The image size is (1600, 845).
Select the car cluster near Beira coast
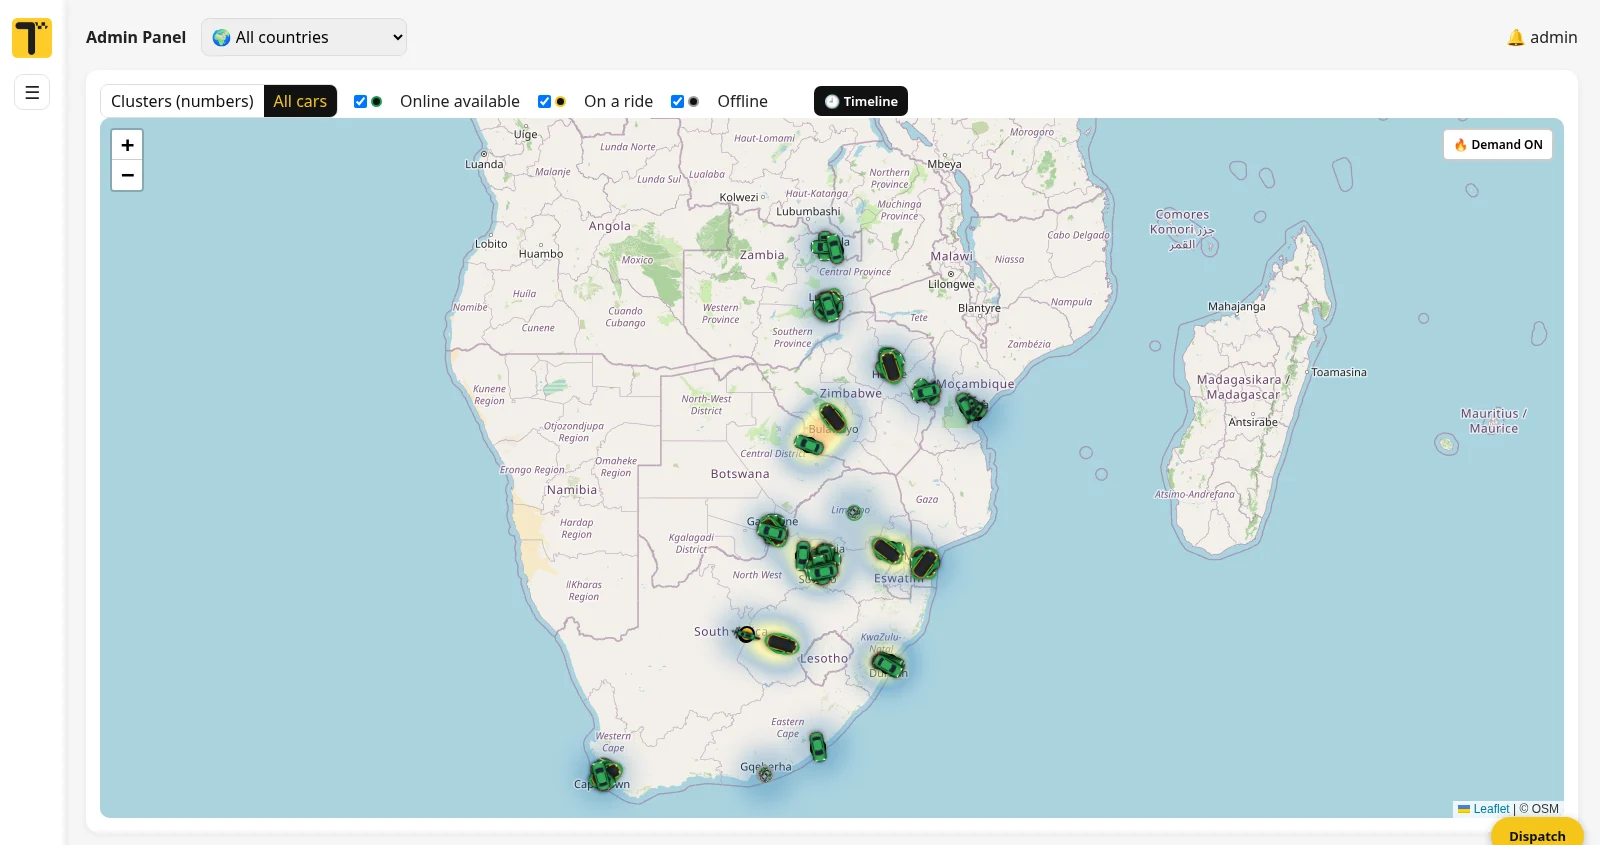(x=971, y=407)
